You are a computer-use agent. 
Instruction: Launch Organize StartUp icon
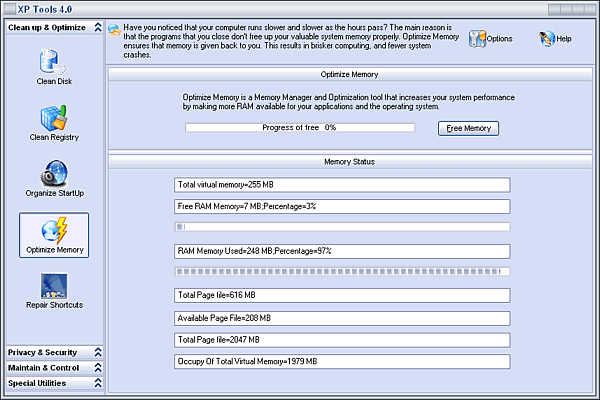tap(54, 173)
